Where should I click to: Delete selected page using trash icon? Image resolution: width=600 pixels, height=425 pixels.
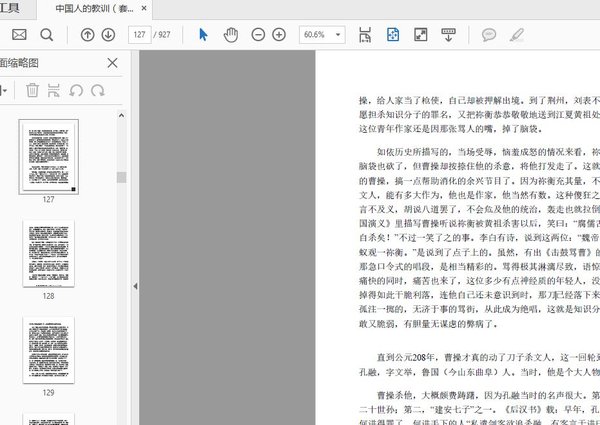32,91
